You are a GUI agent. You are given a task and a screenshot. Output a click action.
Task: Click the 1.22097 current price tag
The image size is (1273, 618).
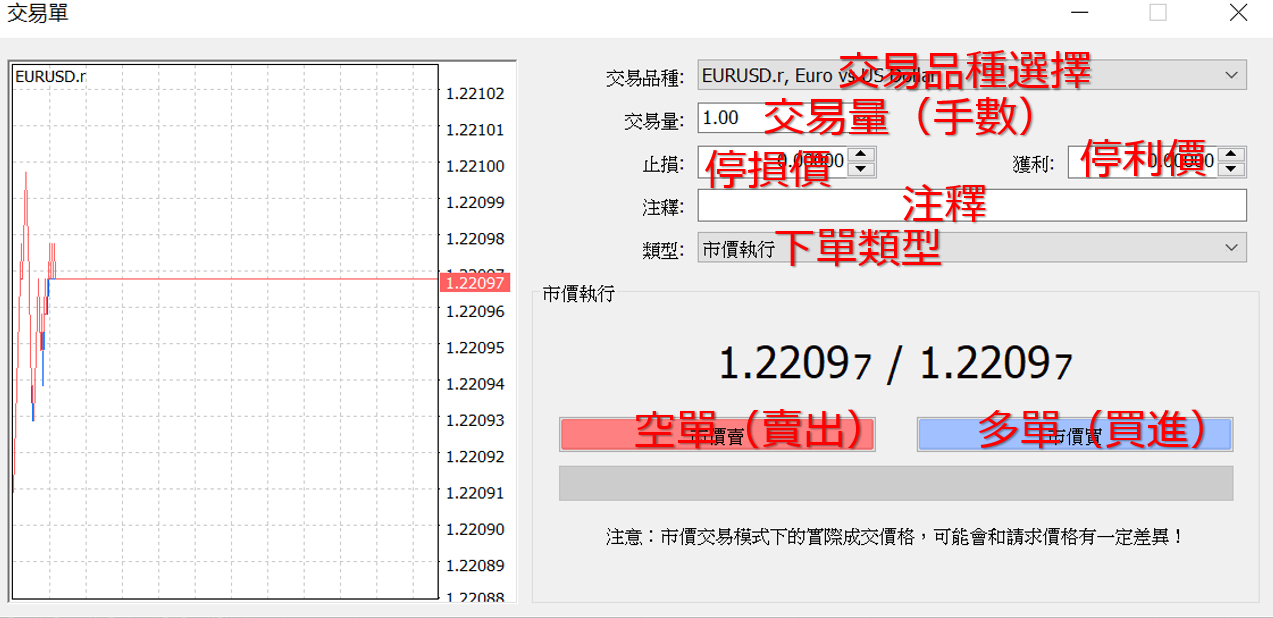tap(474, 283)
